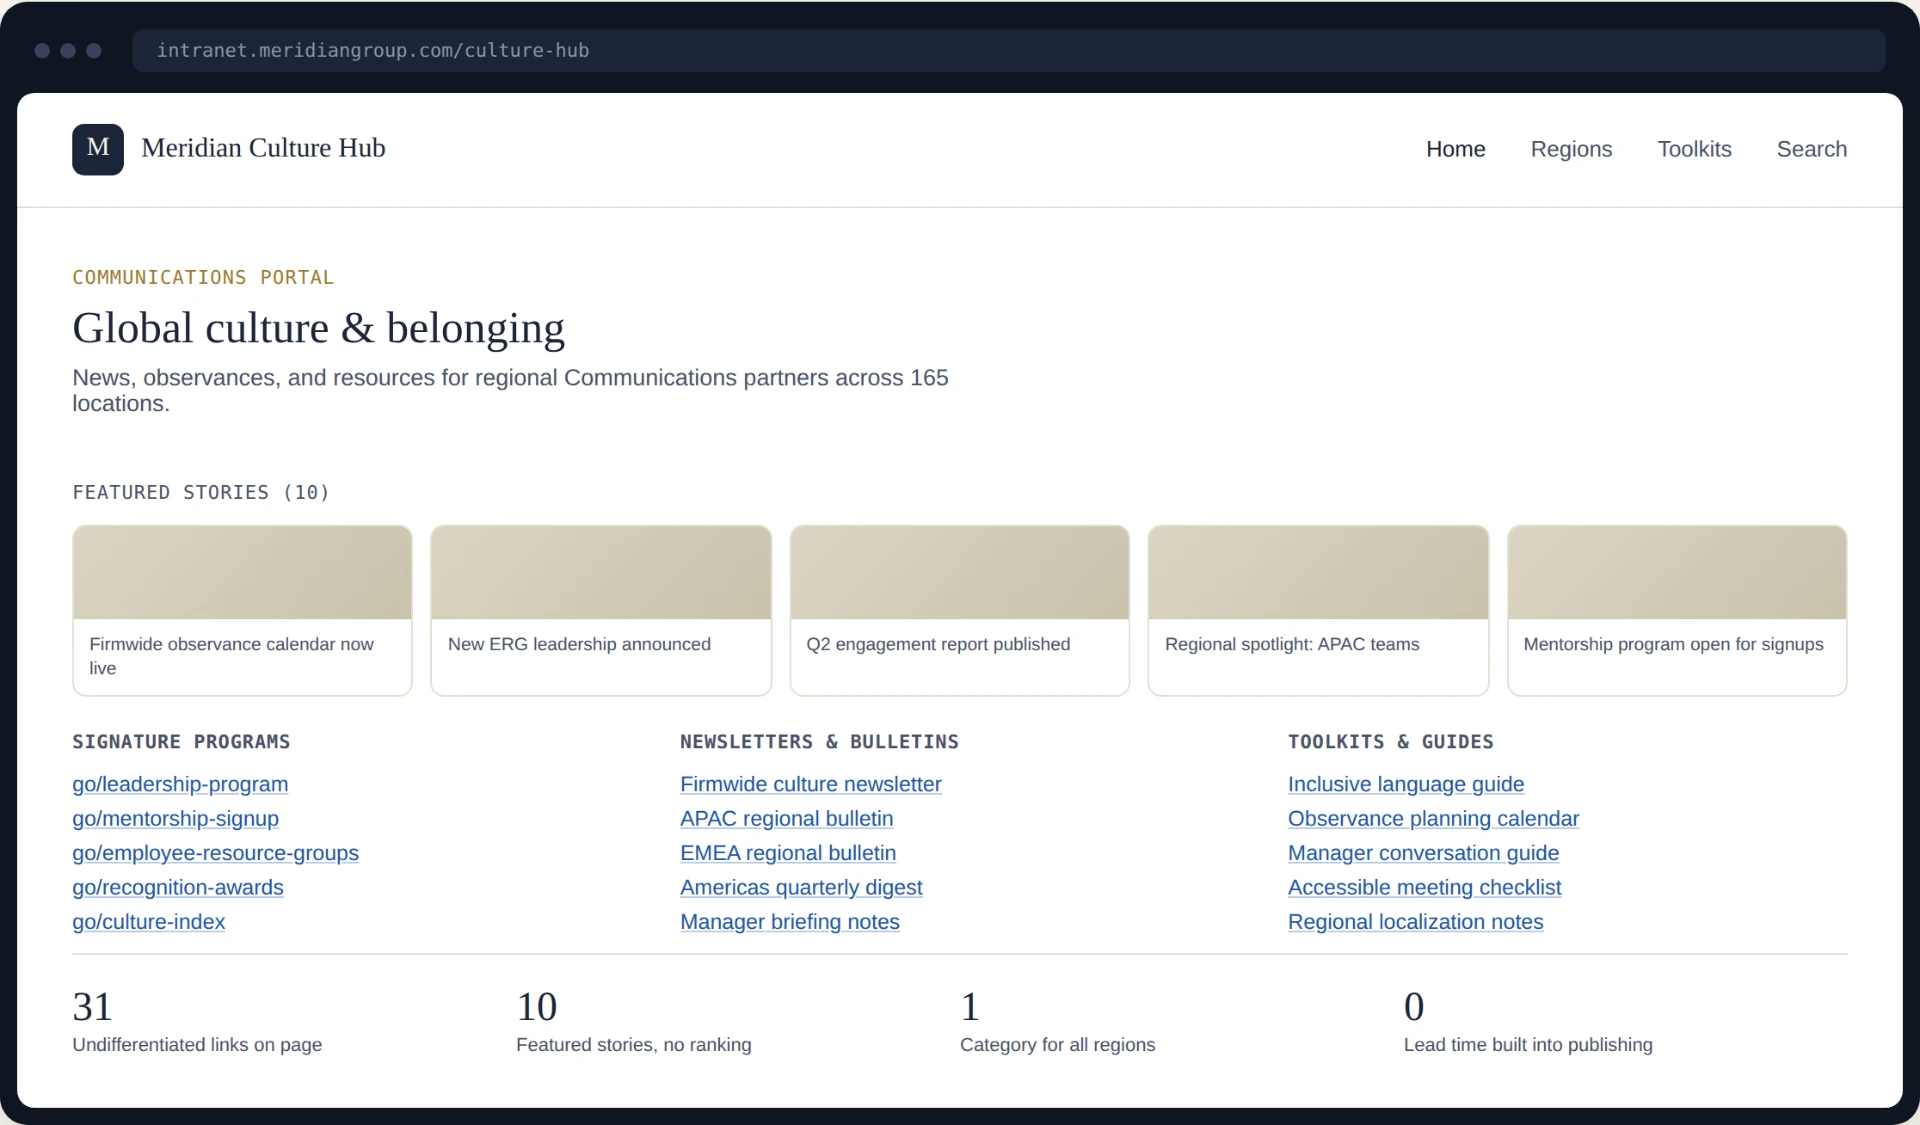Open the Manager briefing notes link
This screenshot has width=1920, height=1125.
[789, 921]
